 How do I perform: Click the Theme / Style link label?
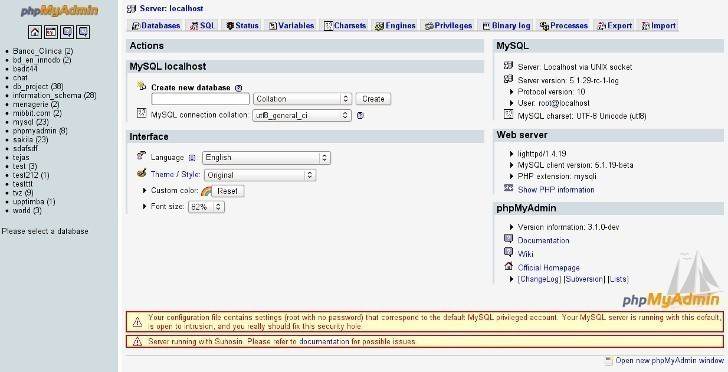(175, 175)
